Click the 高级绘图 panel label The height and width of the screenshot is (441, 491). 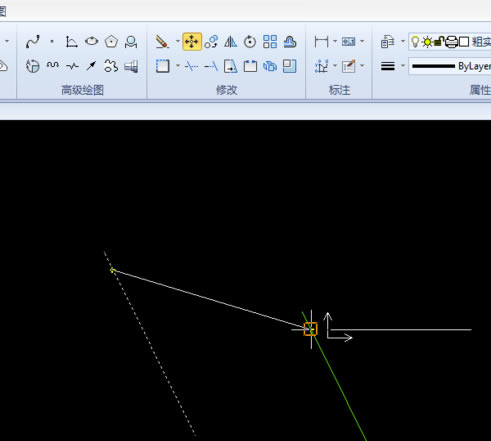[x=82, y=90]
